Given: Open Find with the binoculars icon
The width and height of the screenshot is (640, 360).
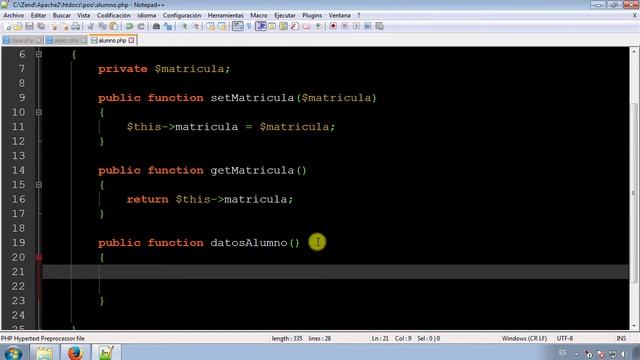Looking at the screenshot, I should click(x=156, y=27).
